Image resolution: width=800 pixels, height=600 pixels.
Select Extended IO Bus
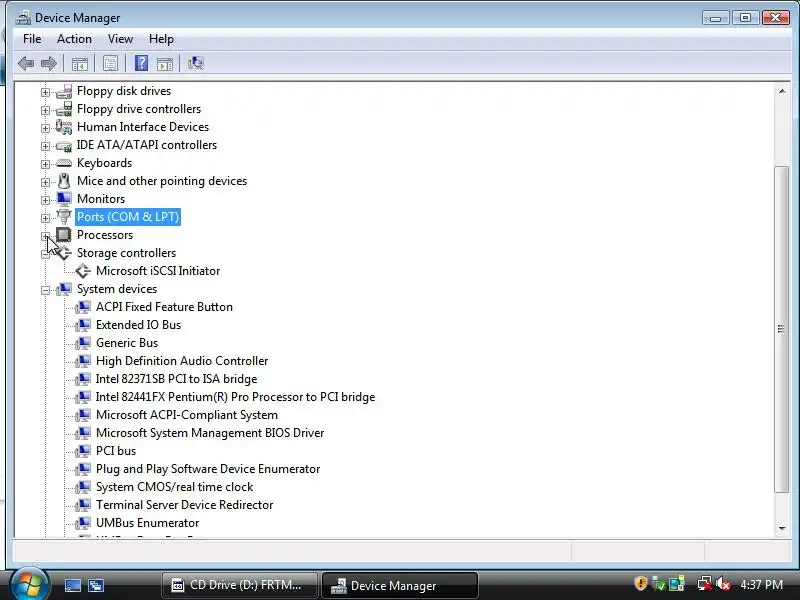pyautogui.click(x=138, y=325)
